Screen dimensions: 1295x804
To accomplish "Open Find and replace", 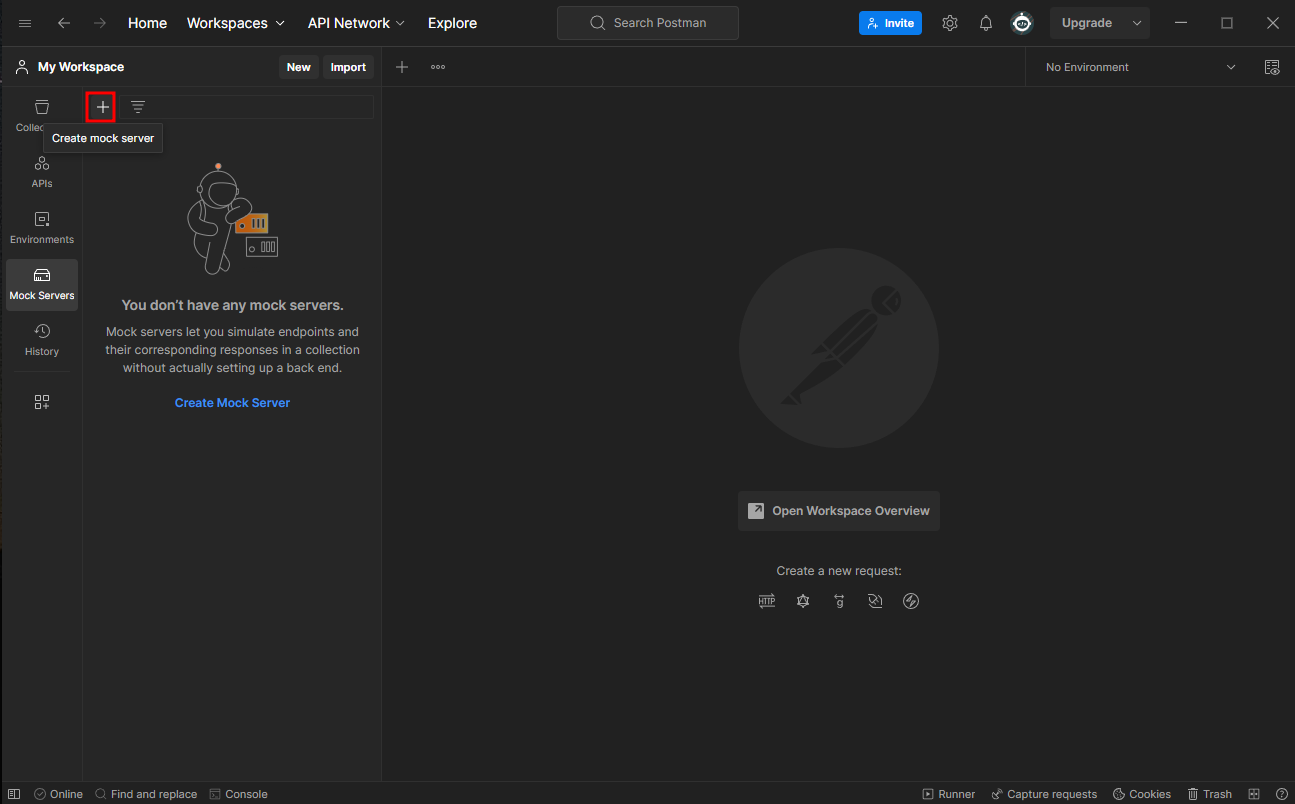I will [x=146, y=794].
